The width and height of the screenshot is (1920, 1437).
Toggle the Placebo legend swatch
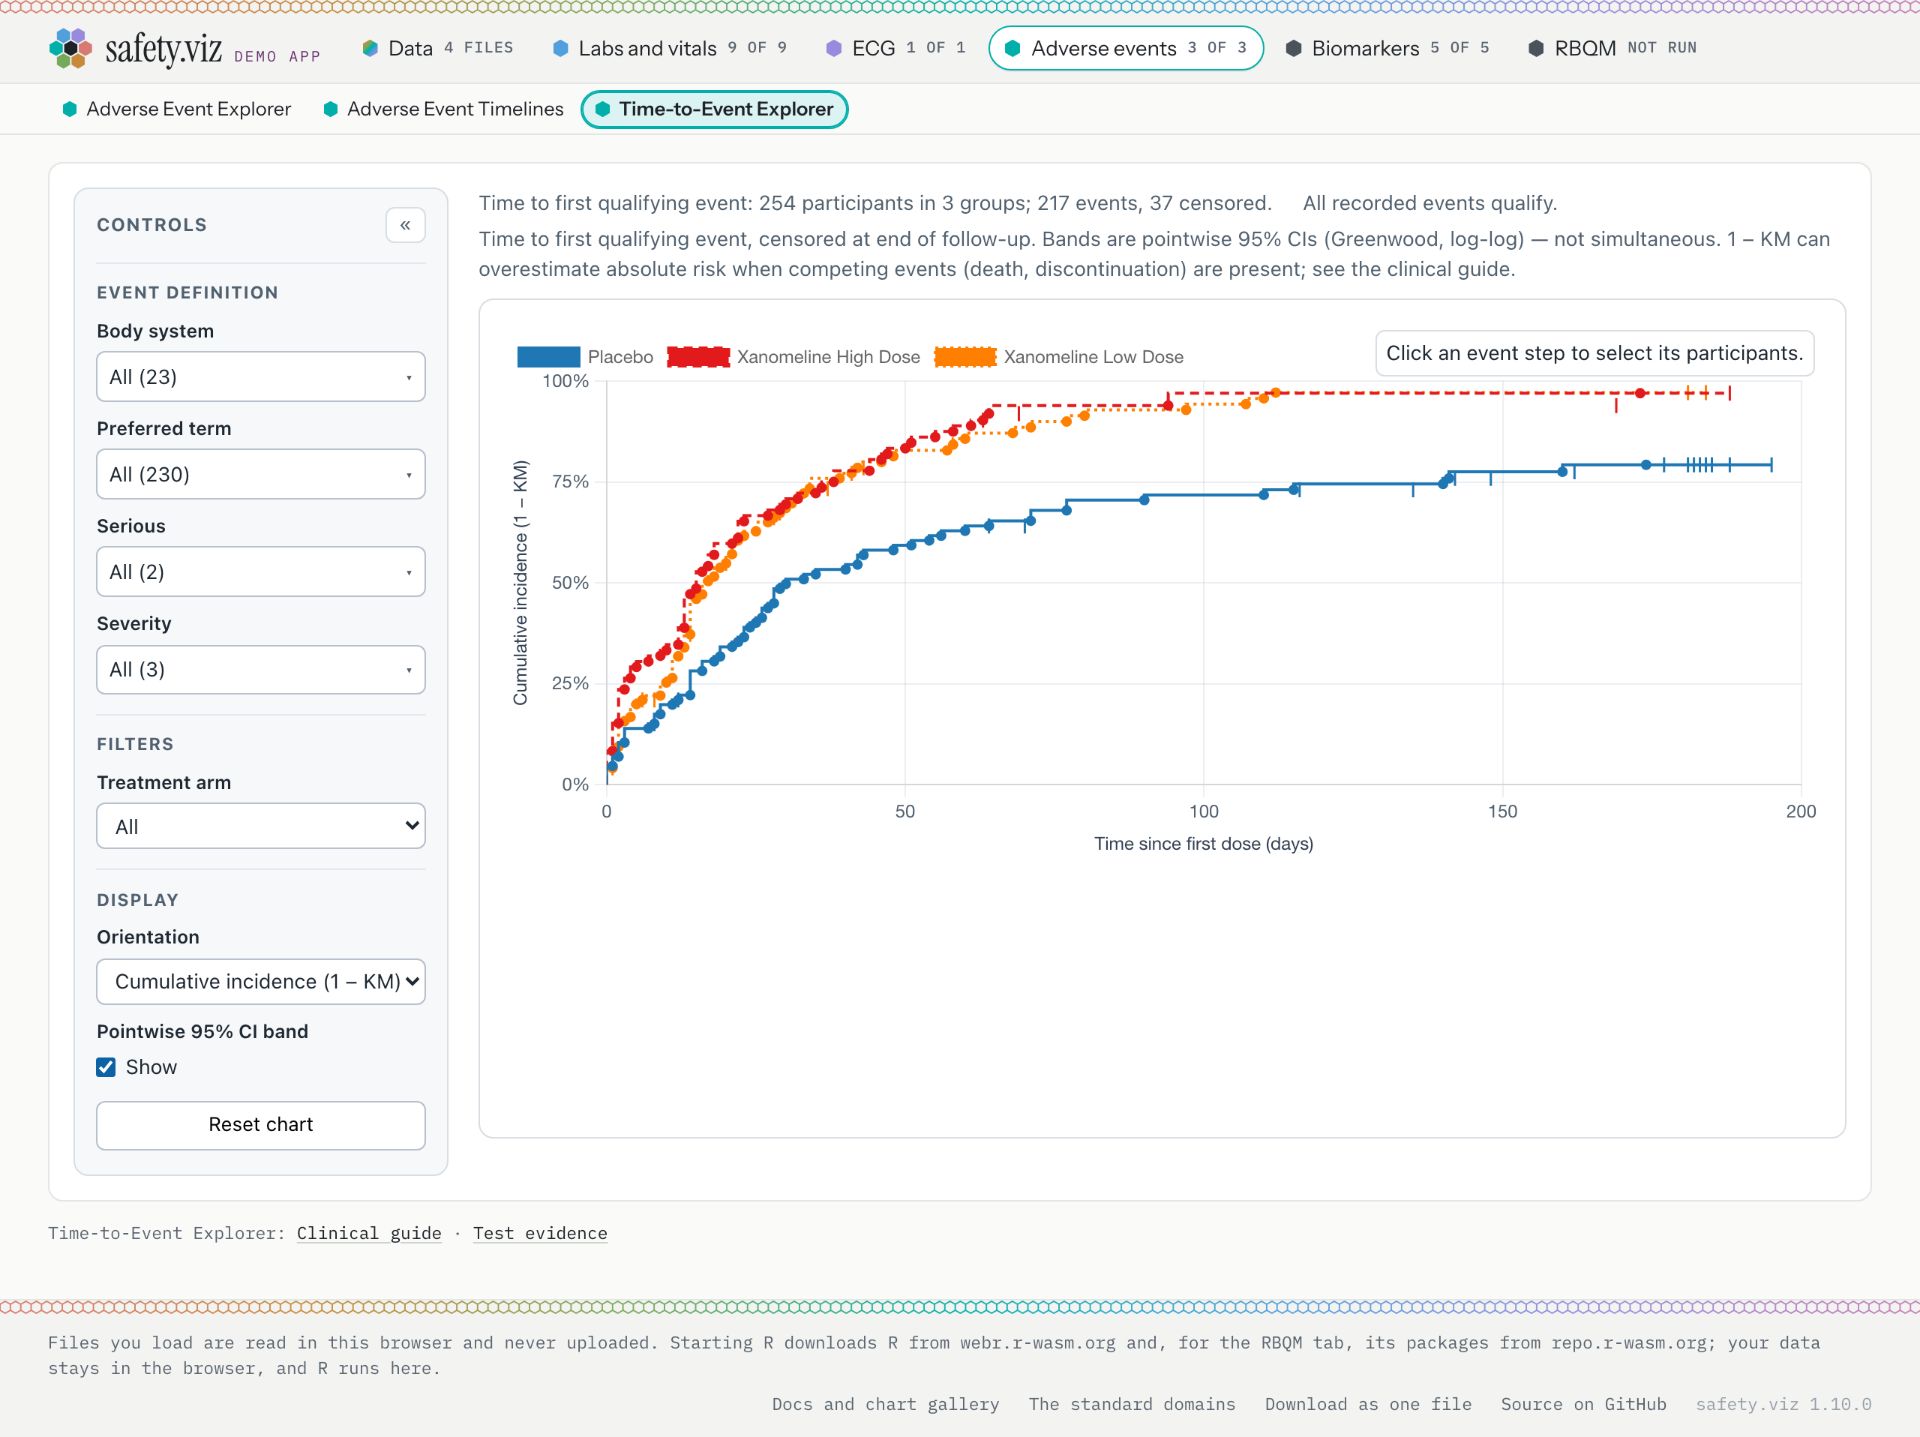pos(548,357)
